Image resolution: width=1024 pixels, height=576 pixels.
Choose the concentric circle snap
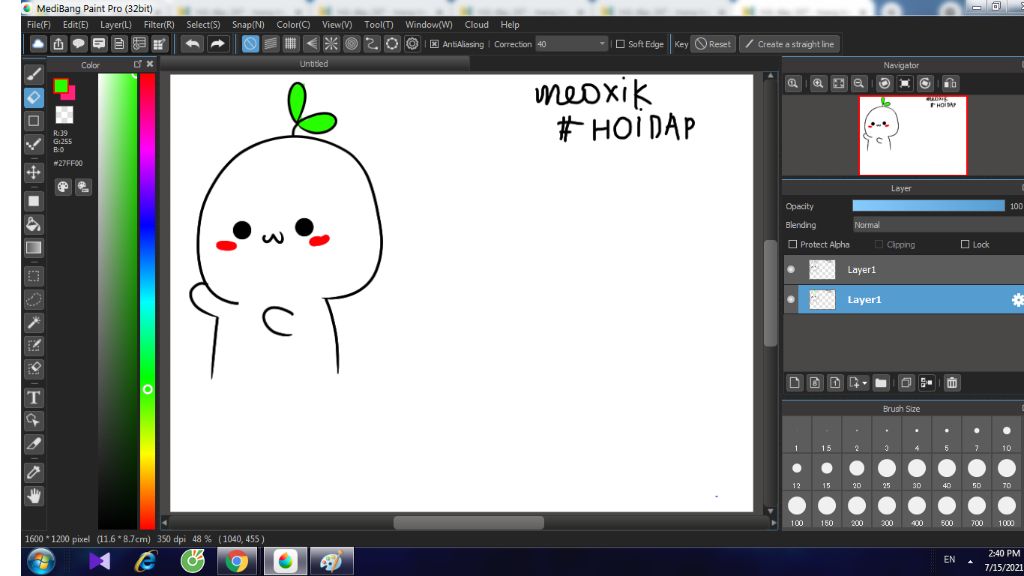(351, 44)
